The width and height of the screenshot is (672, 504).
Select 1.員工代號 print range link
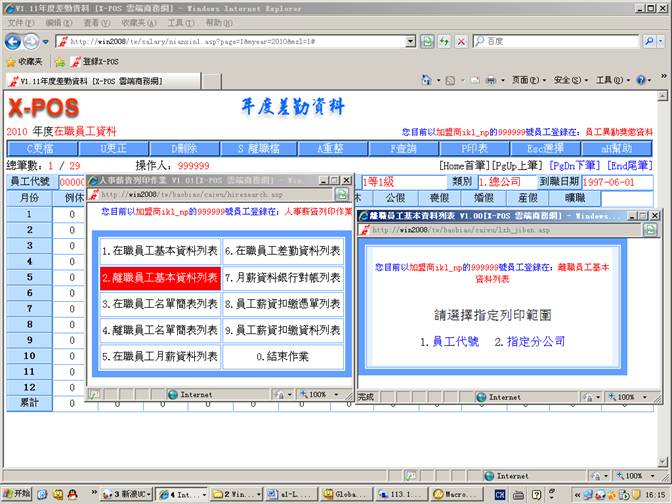pyautogui.click(x=449, y=341)
